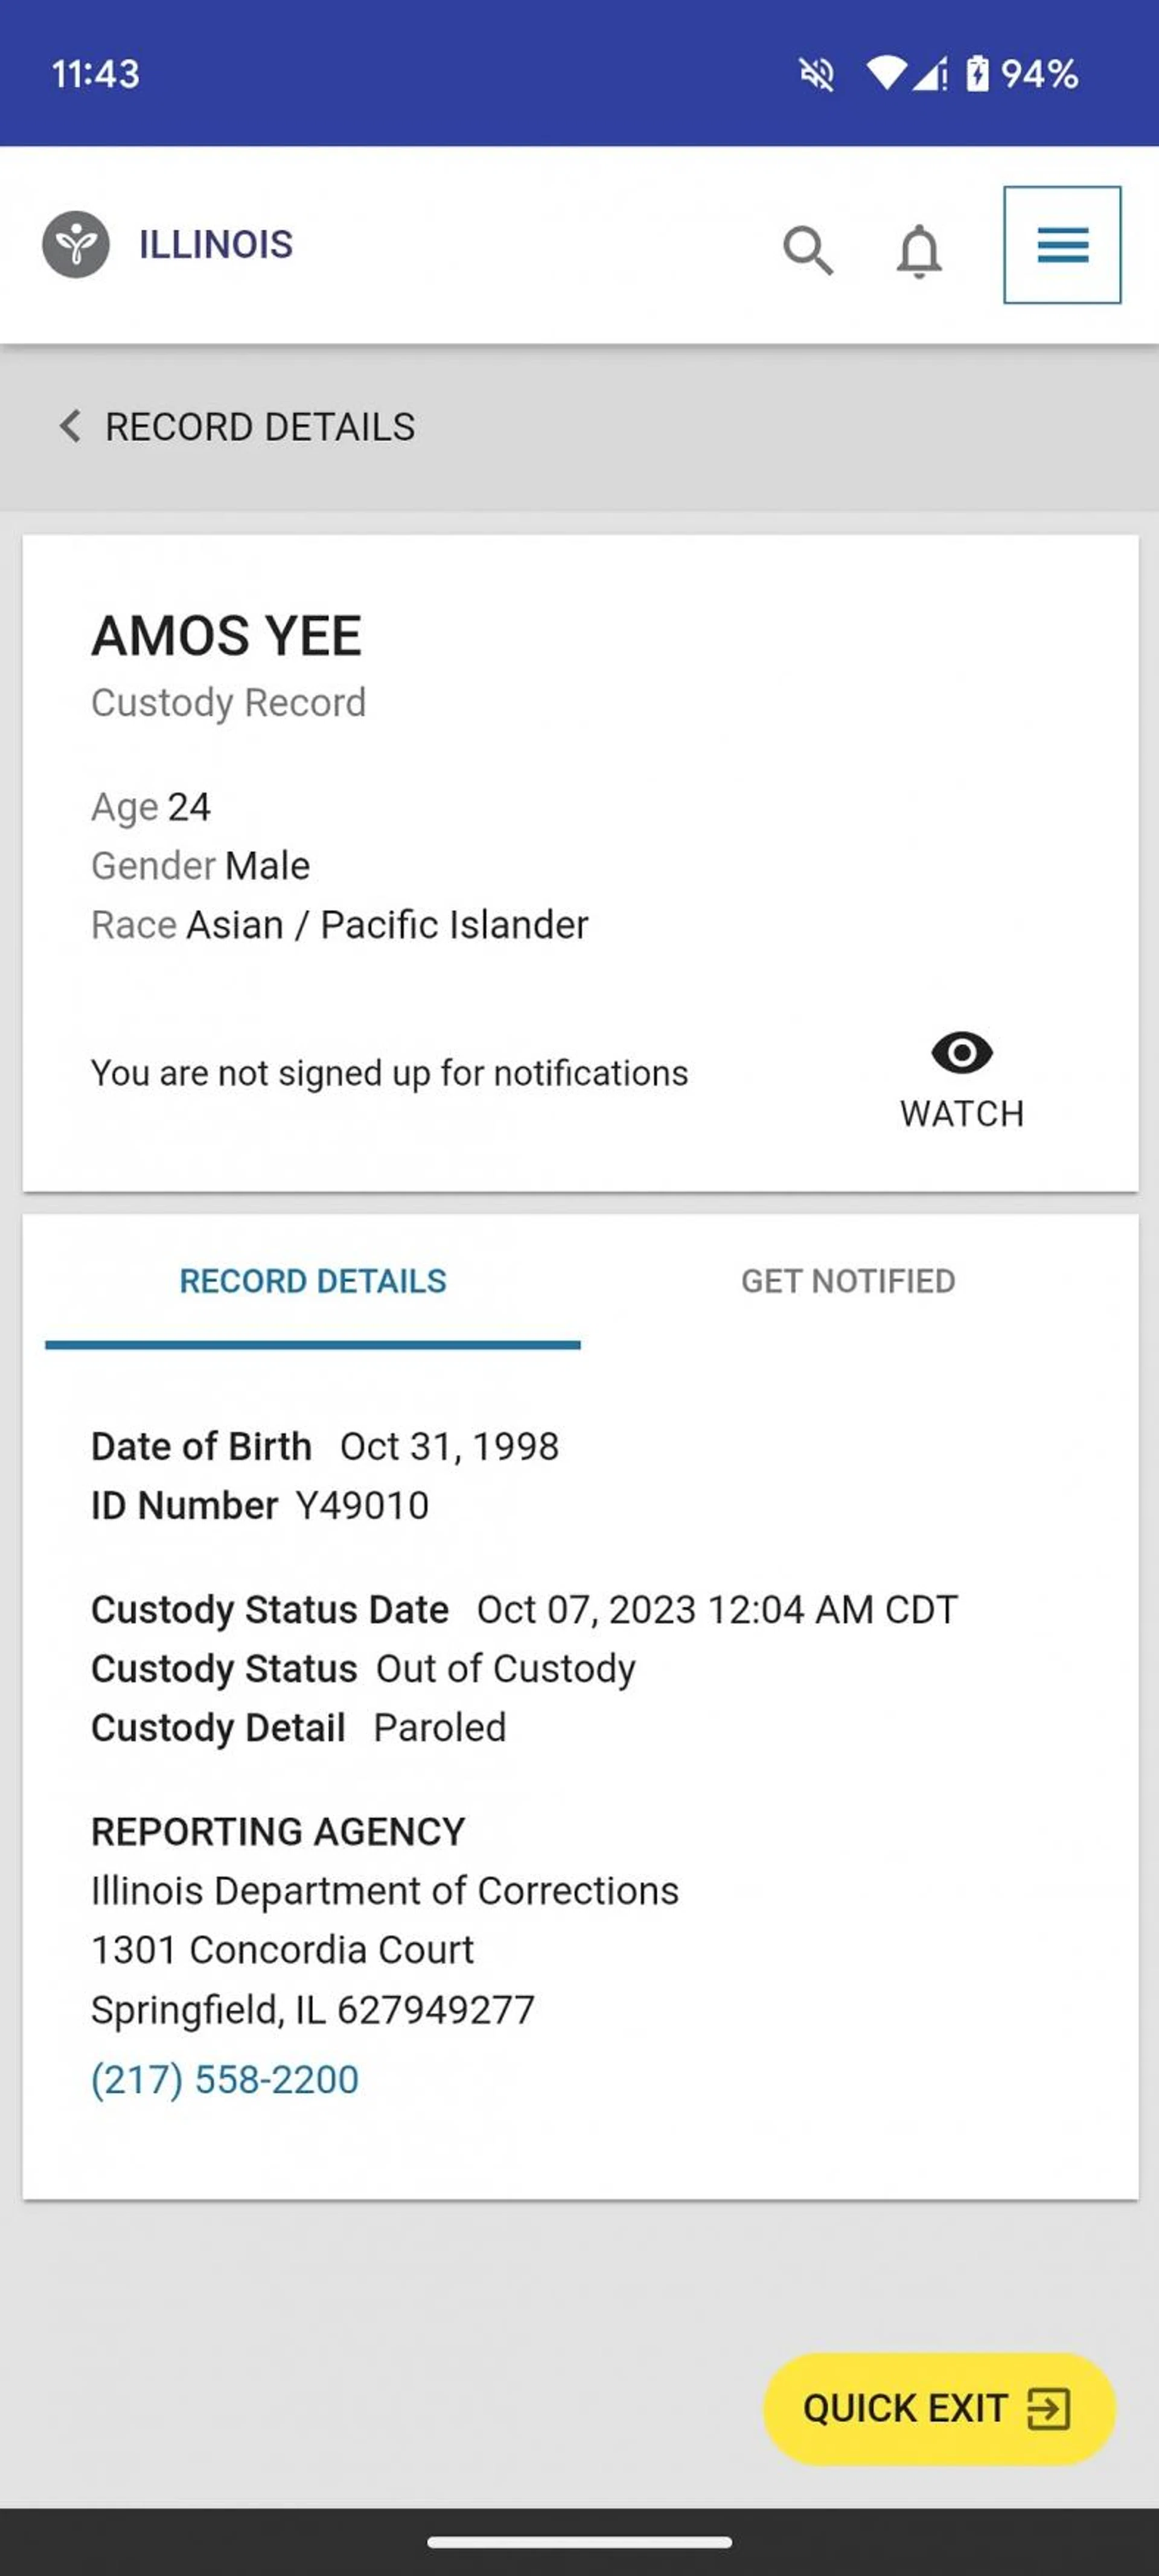Tap the cellular signal icon
The image size is (1159, 2576).
pyautogui.click(x=930, y=74)
